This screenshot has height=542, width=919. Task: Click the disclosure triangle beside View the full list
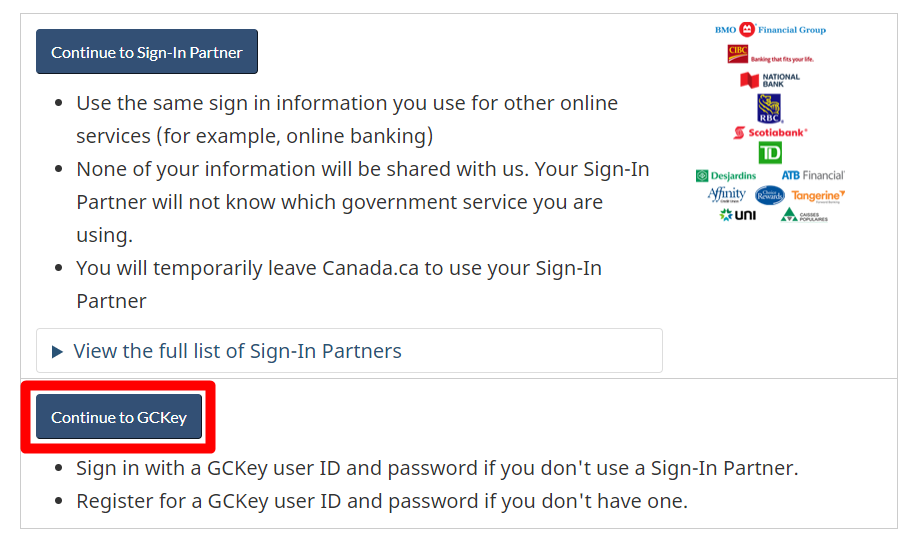click(57, 351)
